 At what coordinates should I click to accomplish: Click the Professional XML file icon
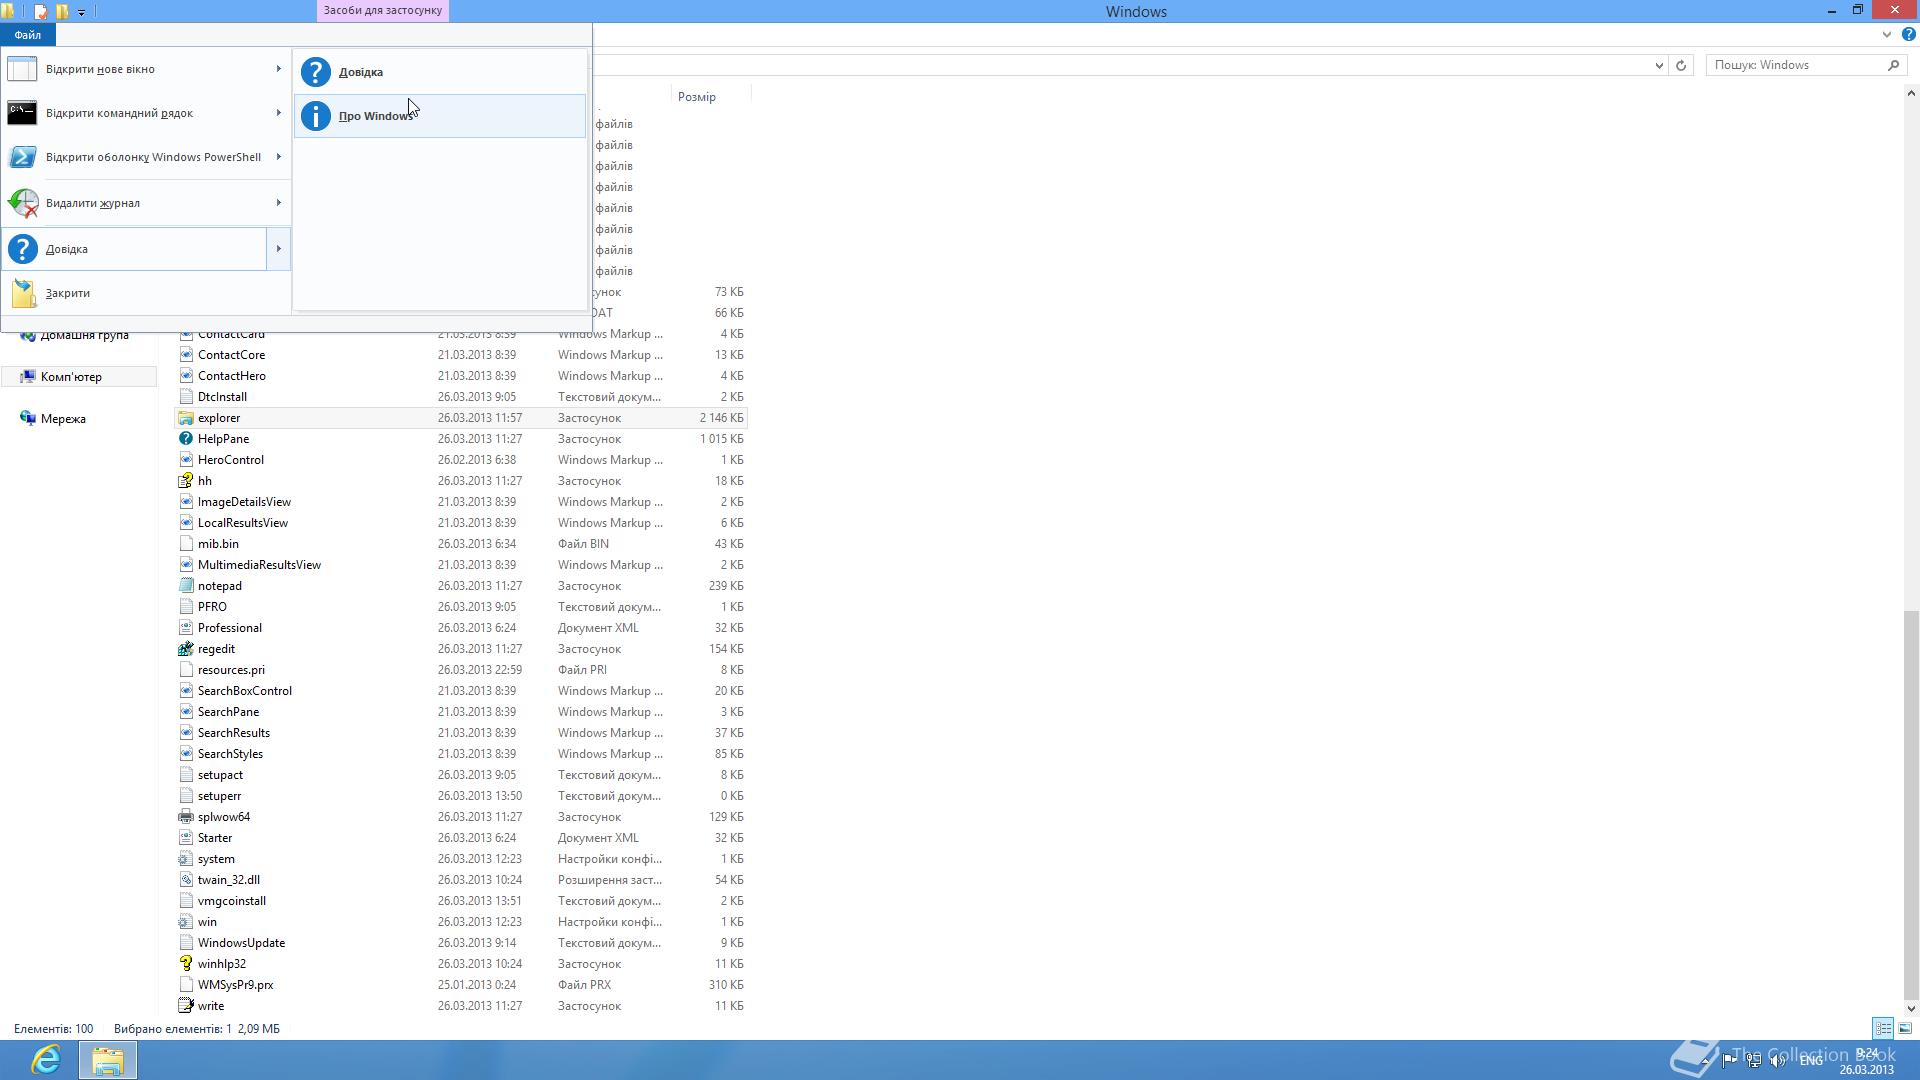coord(185,628)
